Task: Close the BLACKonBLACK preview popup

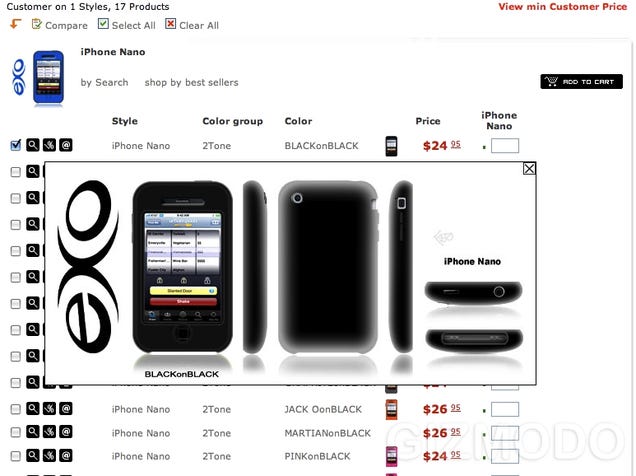Action: coord(529,168)
